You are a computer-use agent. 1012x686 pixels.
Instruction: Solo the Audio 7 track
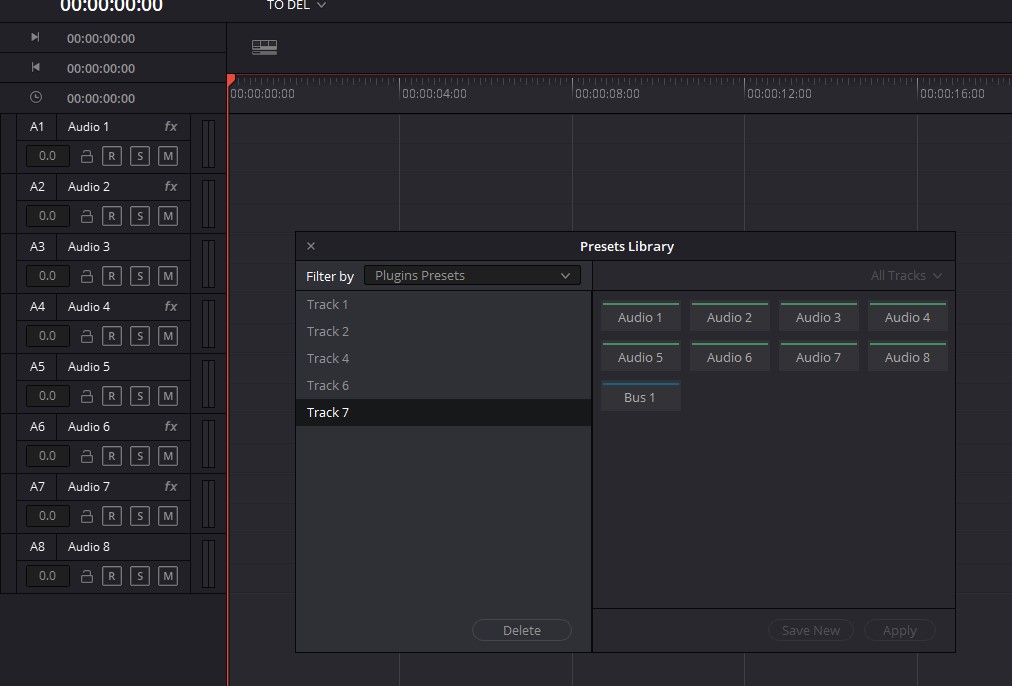tap(140, 516)
